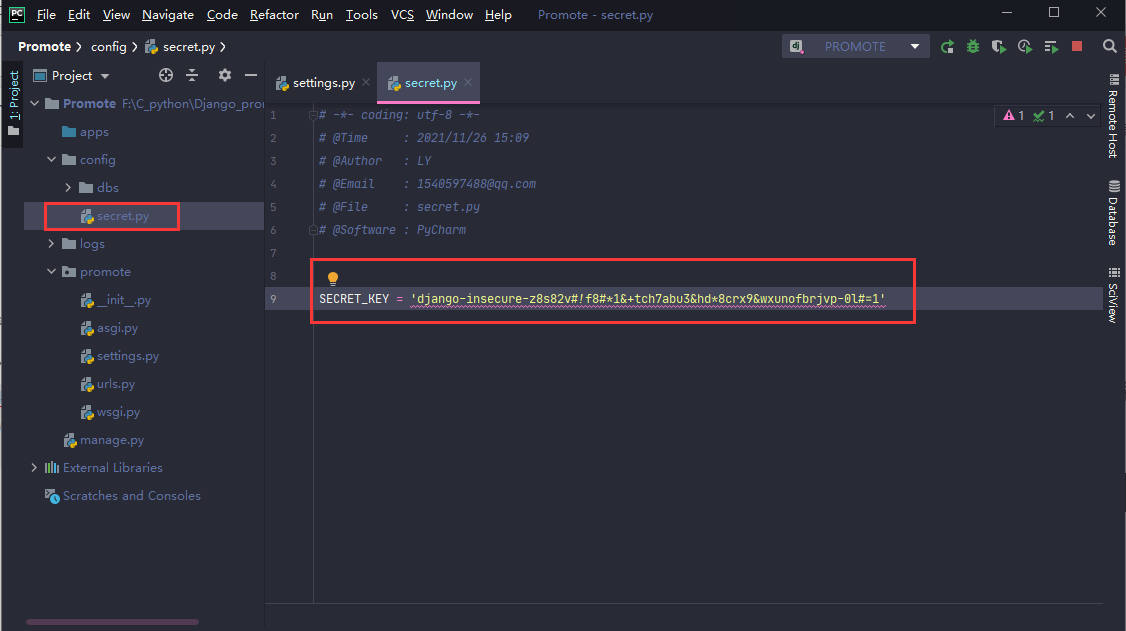Collapse the Promote root folder
1126x631 pixels.
click(34, 103)
